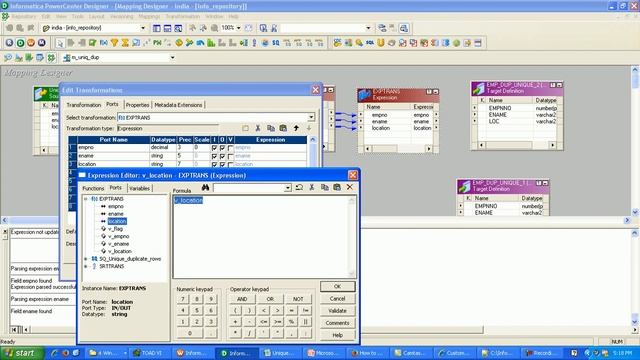Click copy icon in Expression Editor toolbar
The height and width of the screenshot is (360, 640).
click(x=324, y=187)
